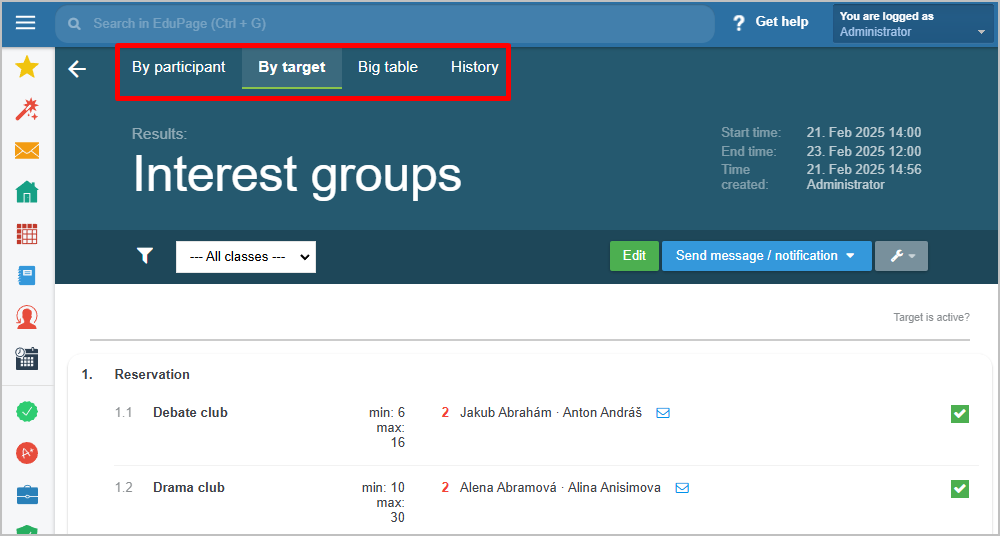Click the white filter funnel icon

point(145,257)
